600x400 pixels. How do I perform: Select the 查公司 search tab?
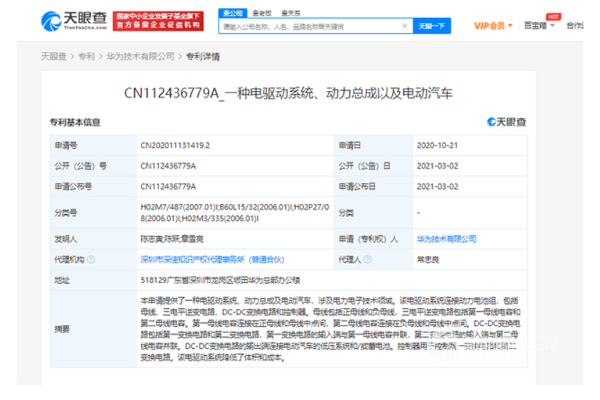(x=233, y=13)
